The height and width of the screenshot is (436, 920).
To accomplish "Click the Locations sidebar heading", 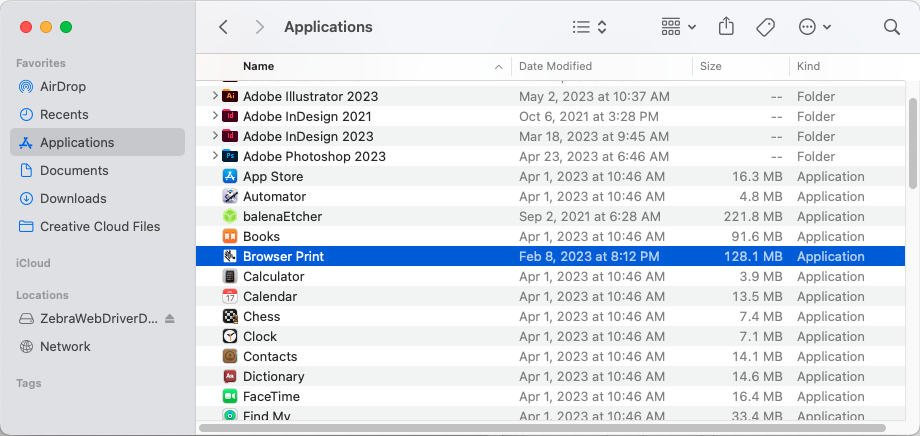I will coord(42,295).
